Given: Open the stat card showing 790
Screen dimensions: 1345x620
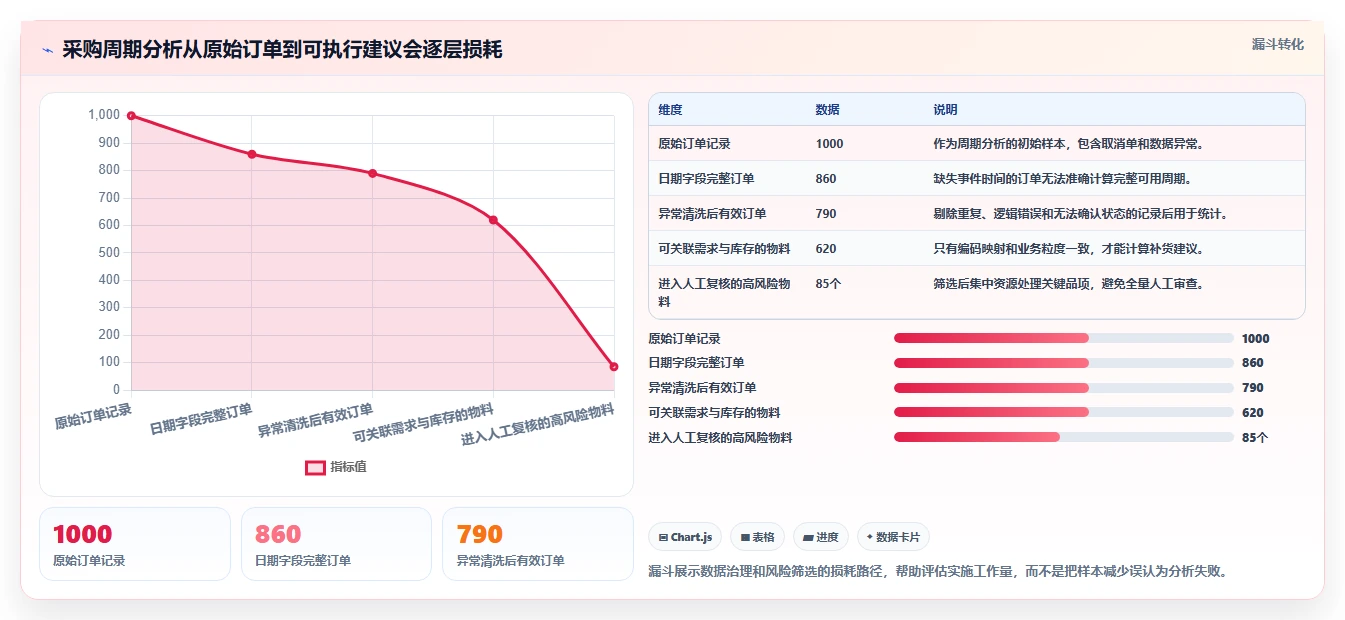Looking at the screenshot, I should [x=538, y=544].
